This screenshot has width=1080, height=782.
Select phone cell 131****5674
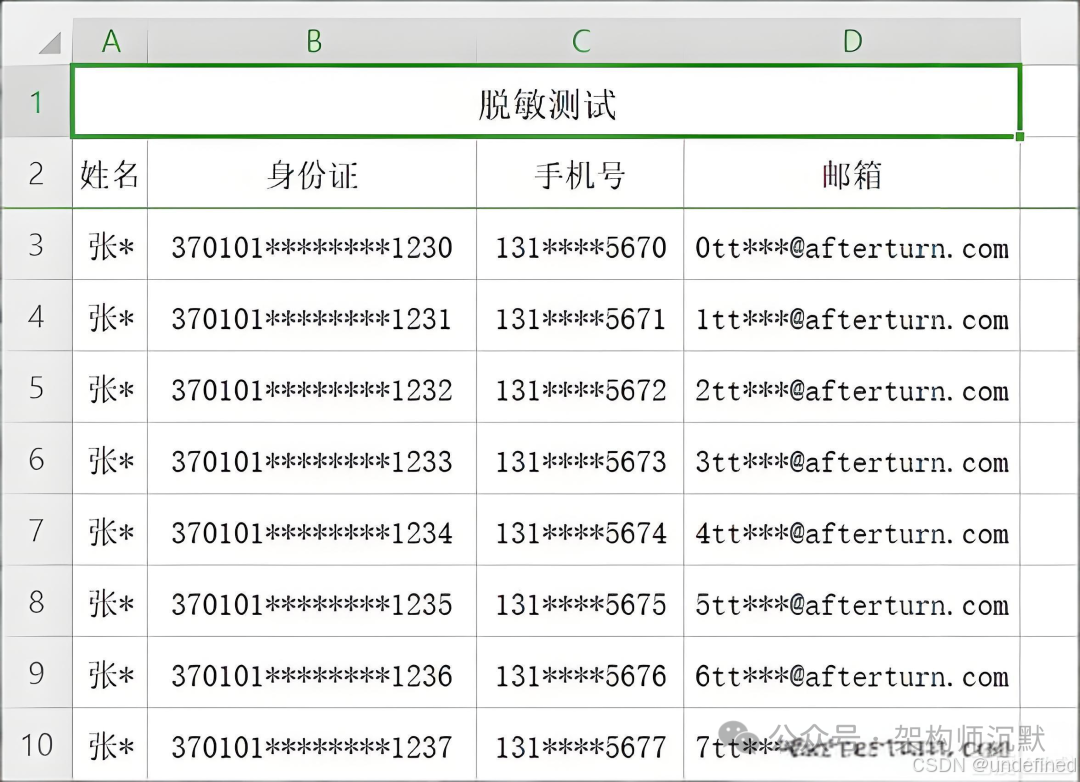(x=580, y=531)
